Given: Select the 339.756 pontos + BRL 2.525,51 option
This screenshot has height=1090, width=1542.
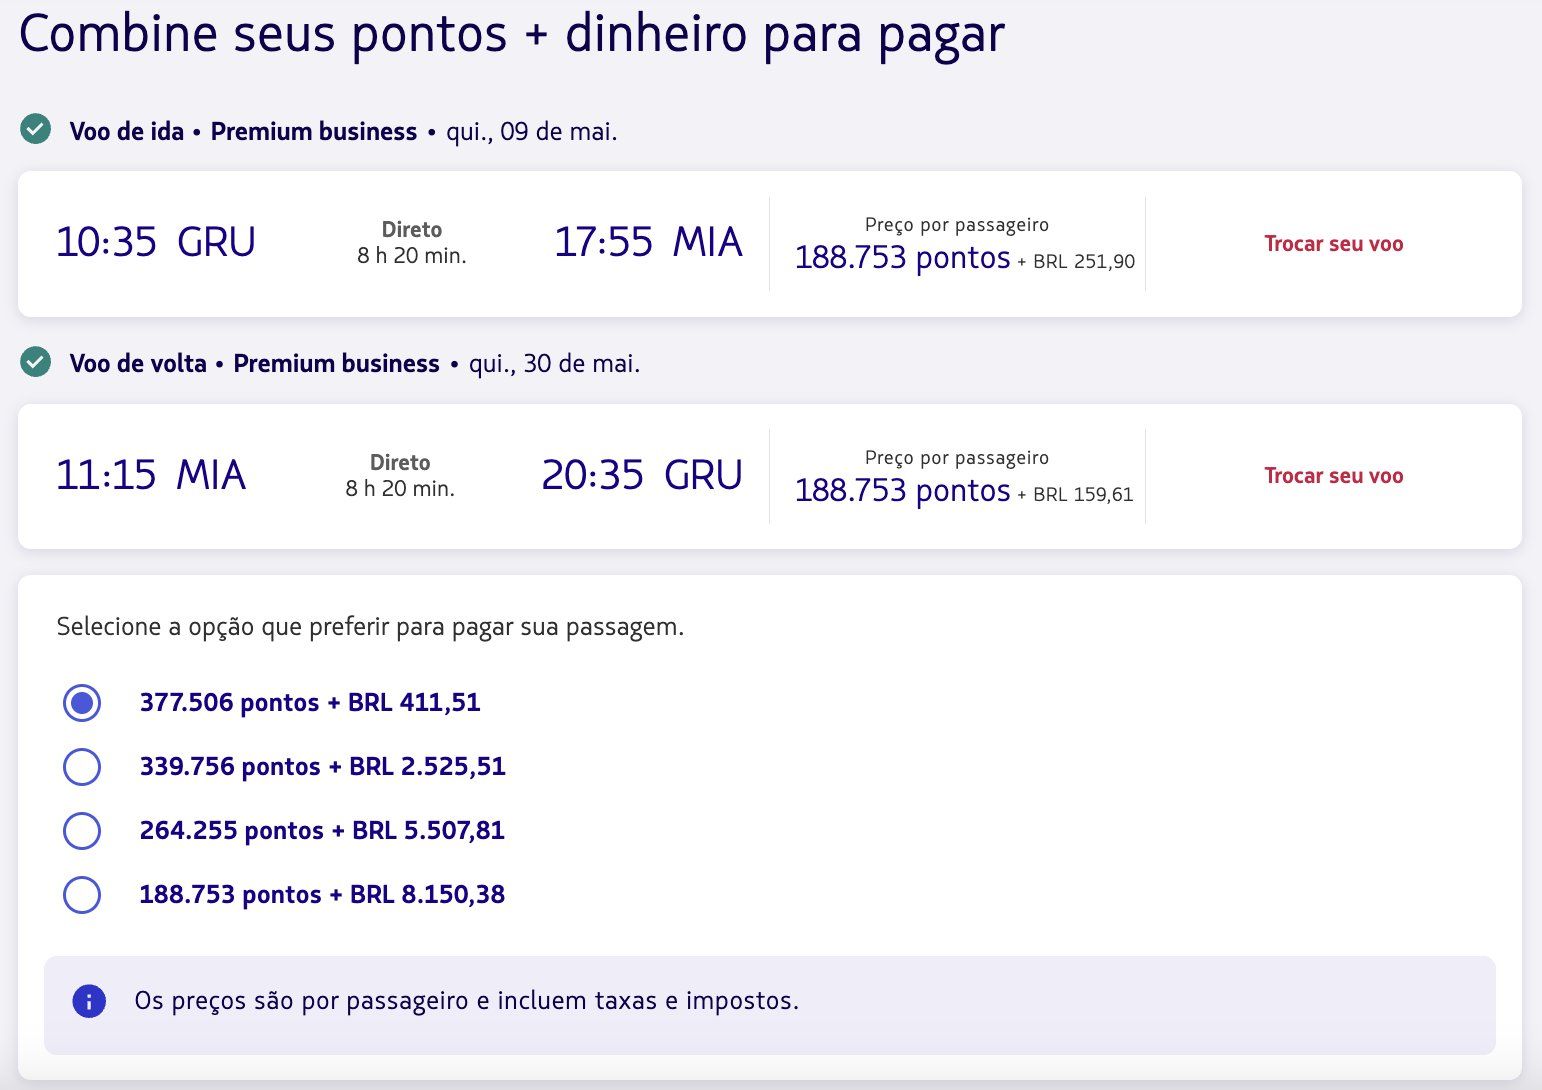Looking at the screenshot, I should 82,767.
